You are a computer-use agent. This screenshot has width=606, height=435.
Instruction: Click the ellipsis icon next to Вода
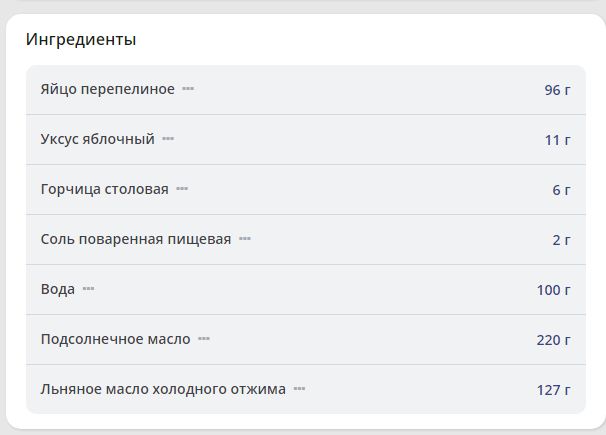[88, 289]
